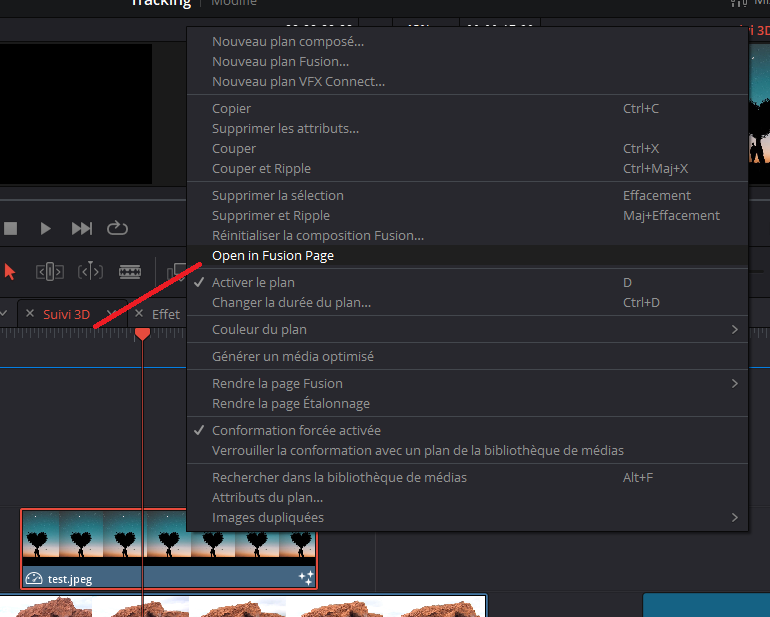The height and width of the screenshot is (617, 770).
Task: Select the red arrow Selection mode tool
Action: coord(9,272)
